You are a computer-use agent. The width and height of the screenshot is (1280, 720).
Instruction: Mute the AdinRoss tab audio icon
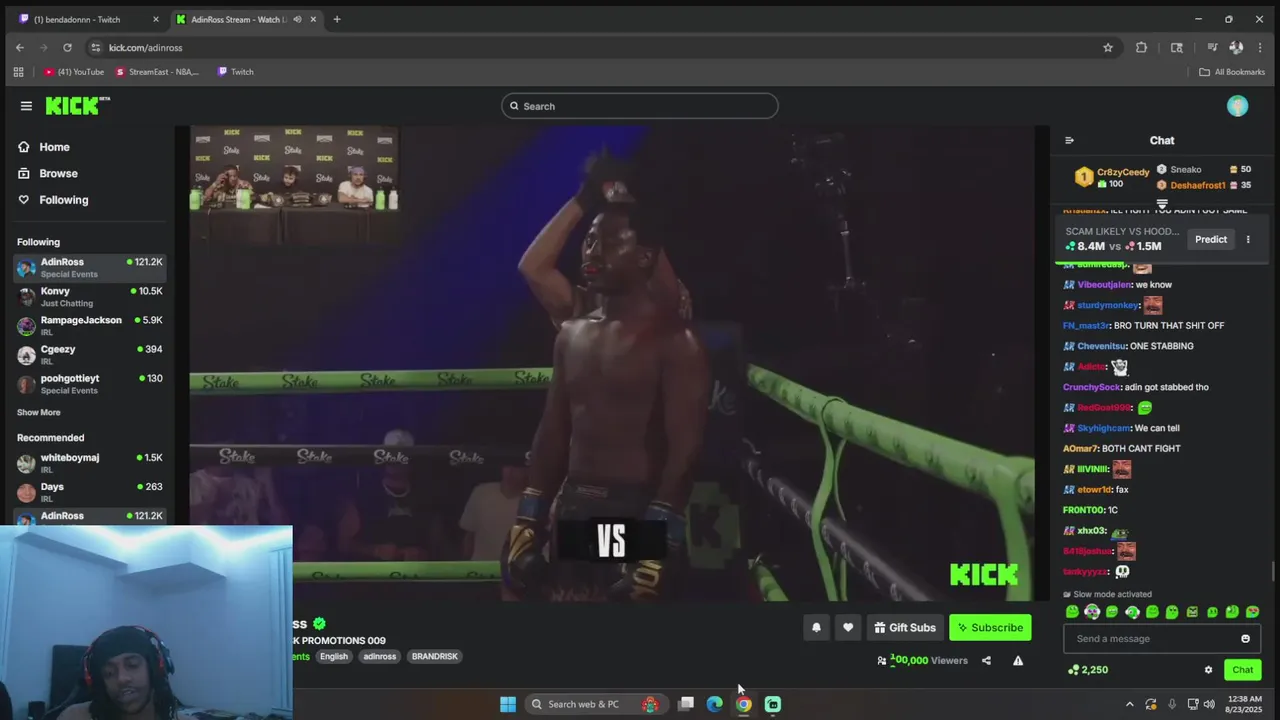[x=297, y=19]
